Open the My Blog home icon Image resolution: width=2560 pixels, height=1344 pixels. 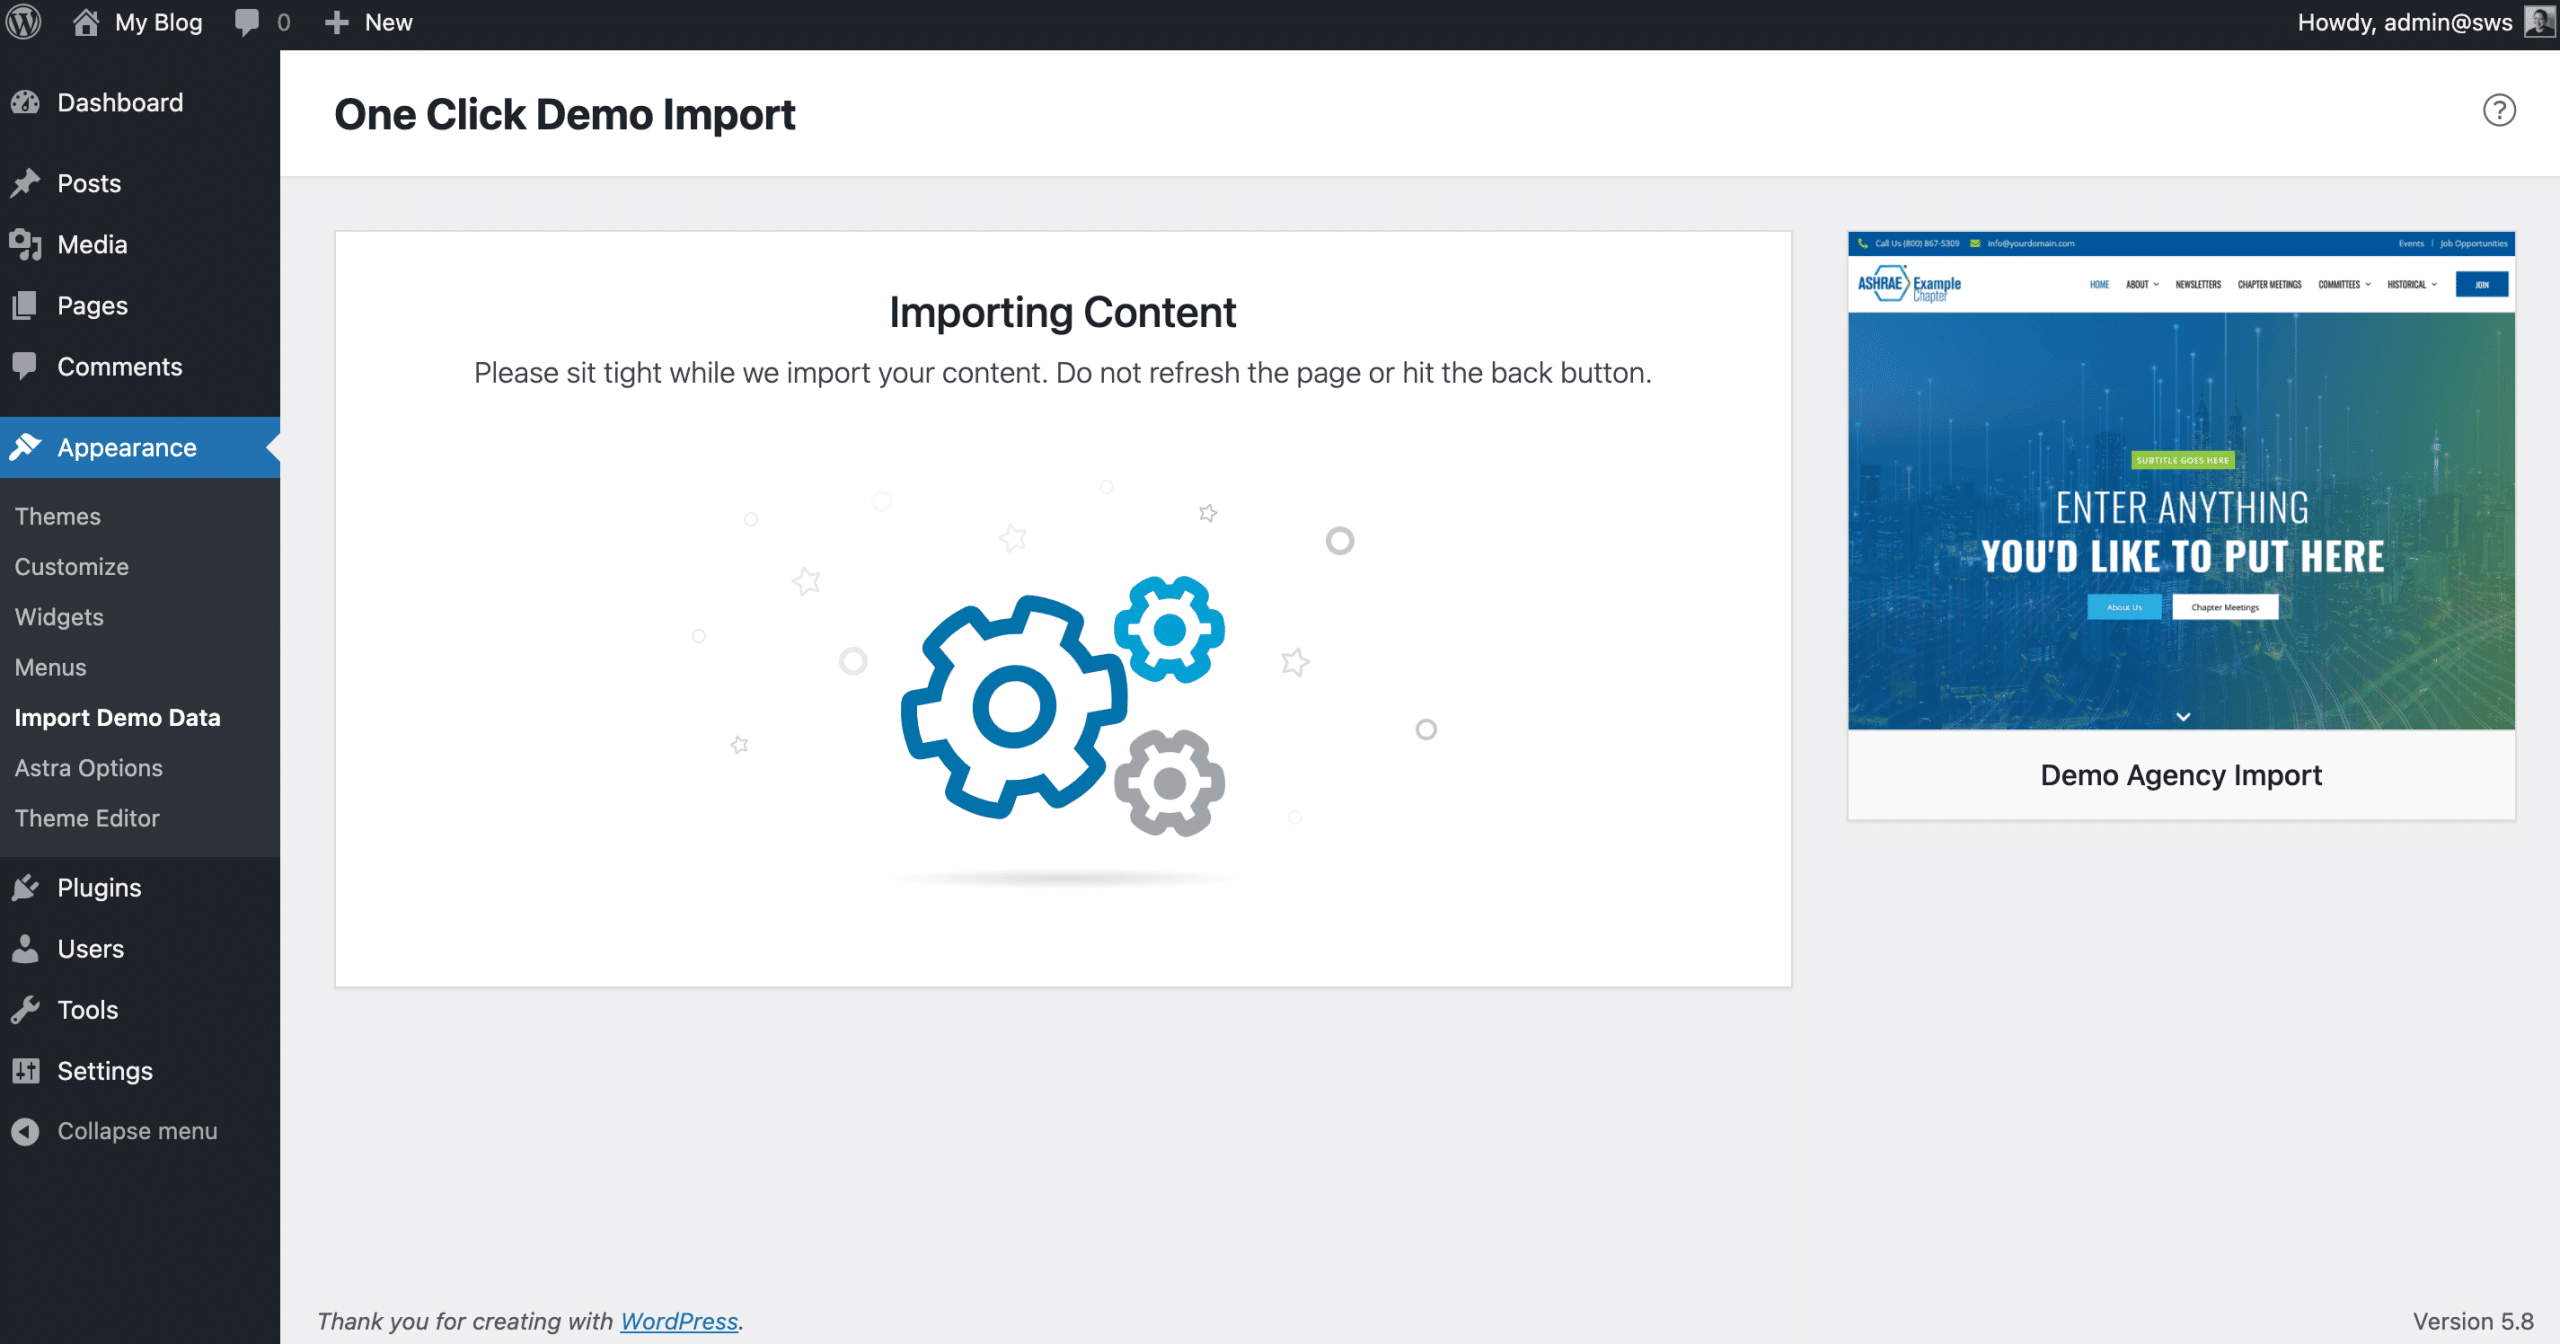tap(86, 22)
